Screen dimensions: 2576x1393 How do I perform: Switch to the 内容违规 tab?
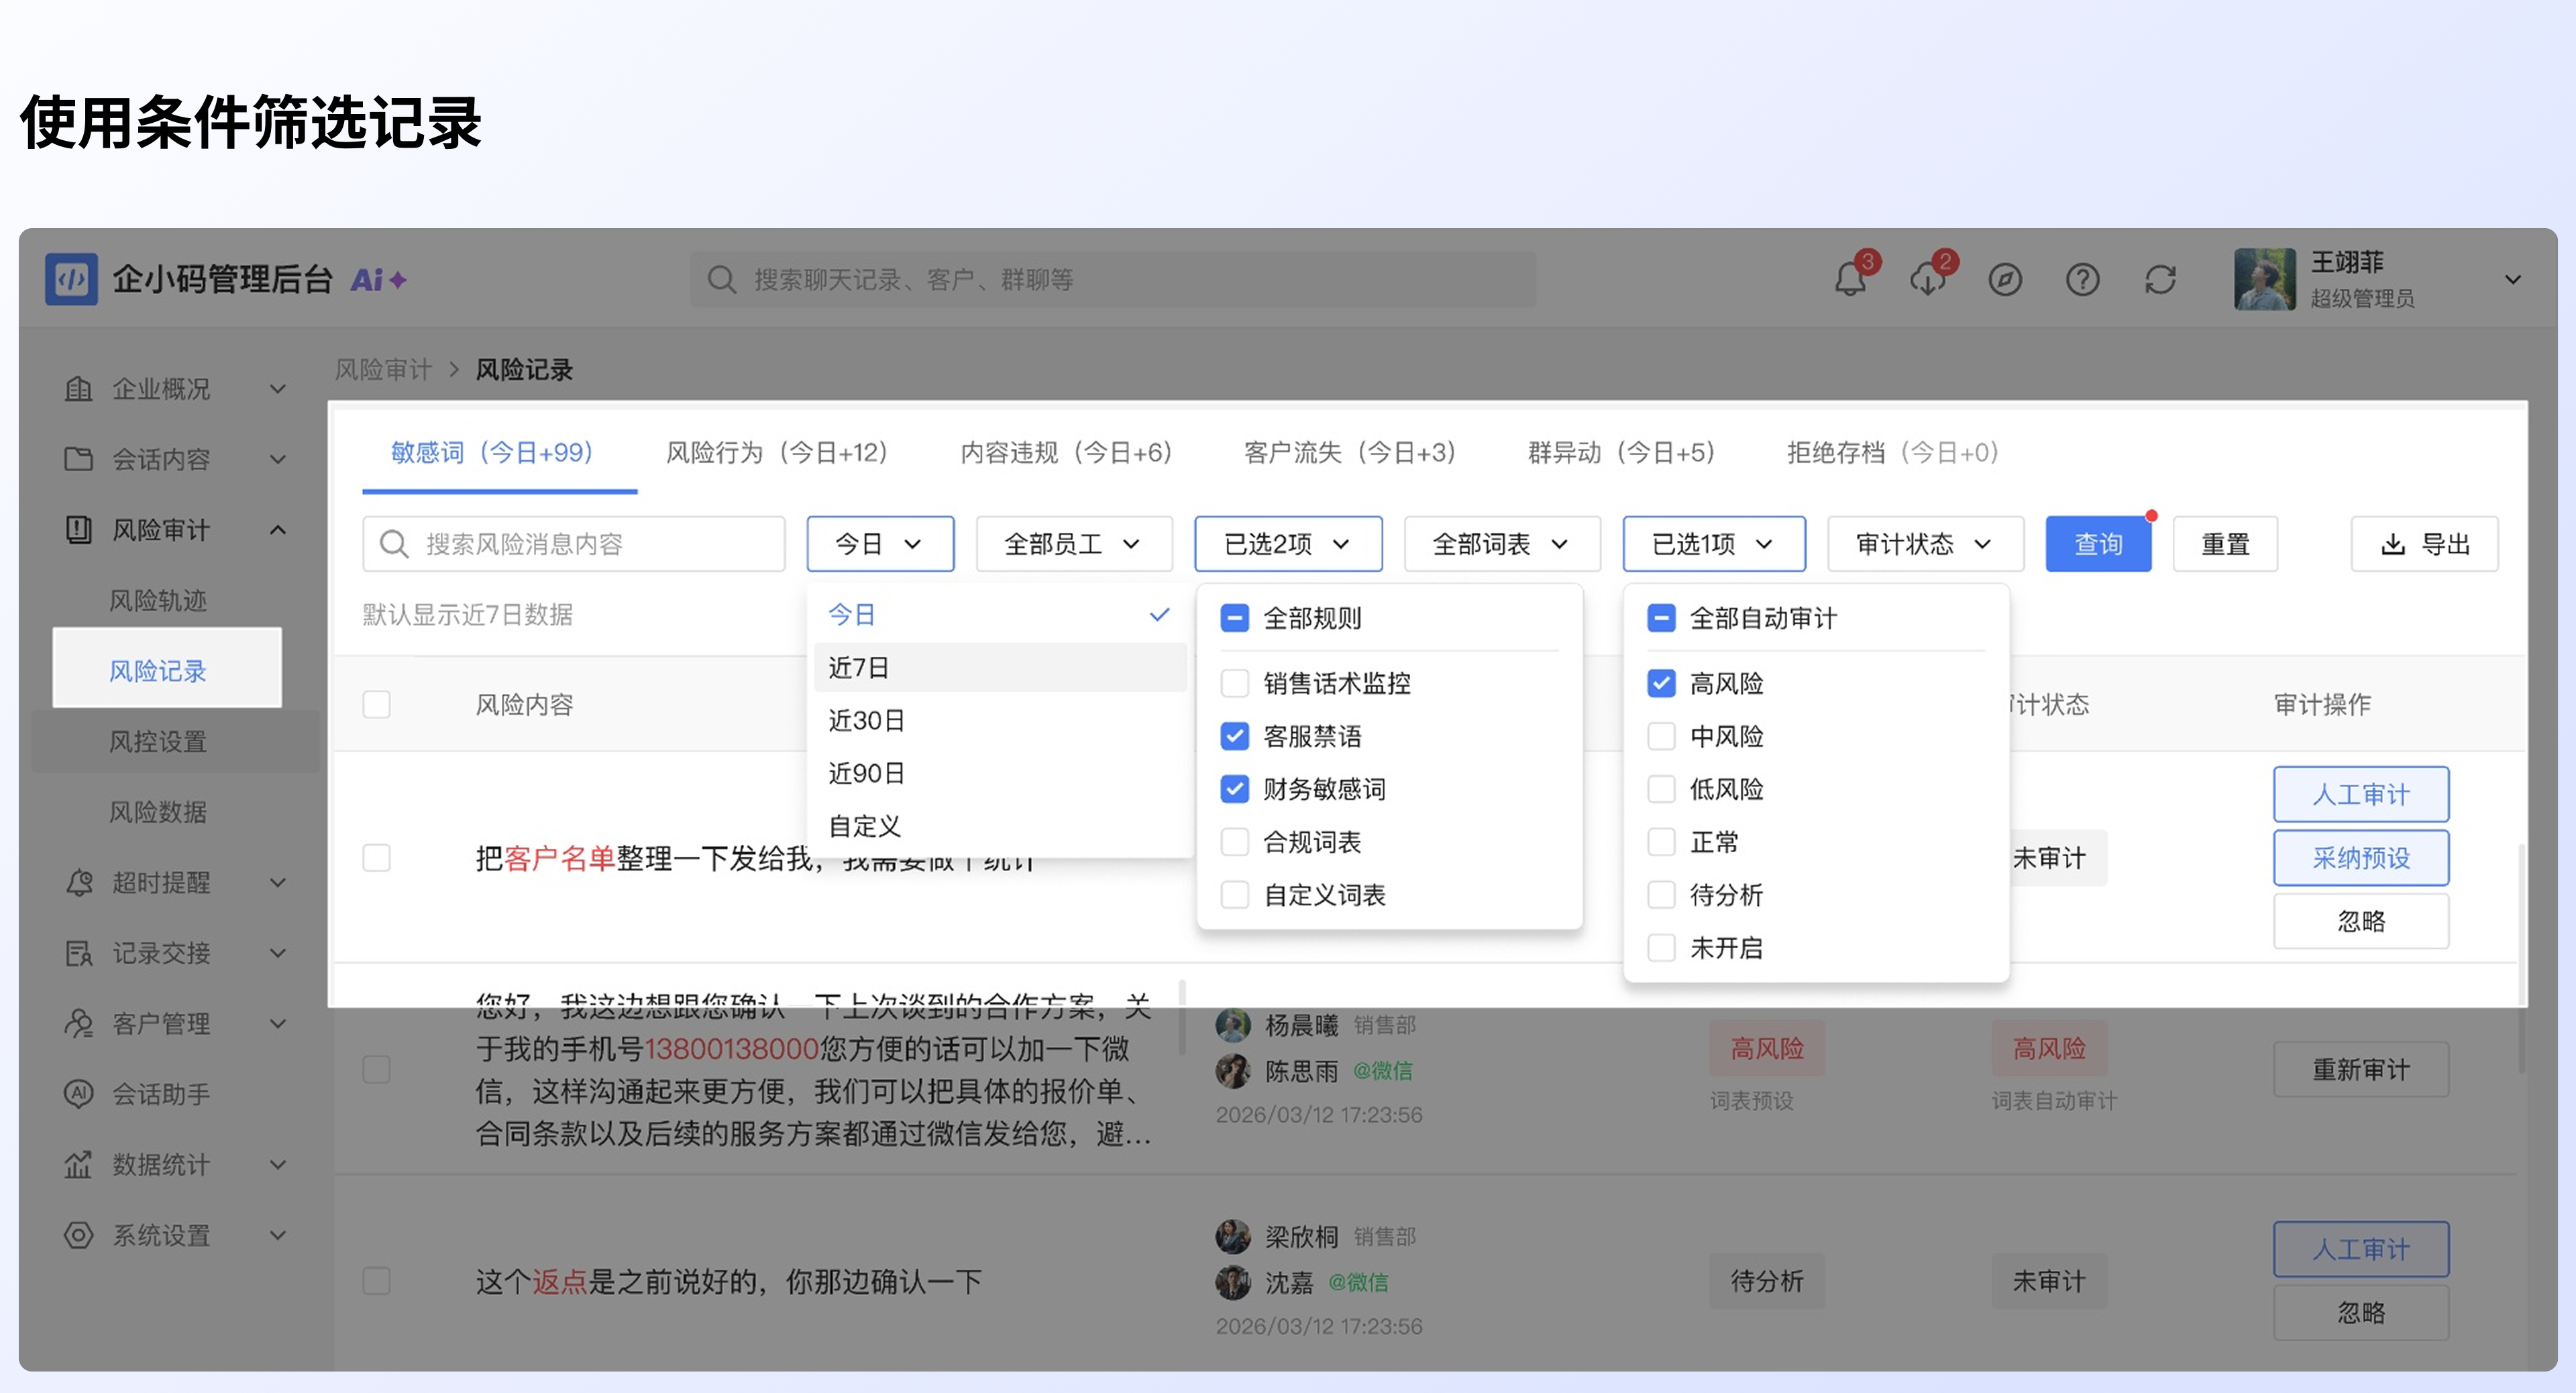pos(1066,453)
